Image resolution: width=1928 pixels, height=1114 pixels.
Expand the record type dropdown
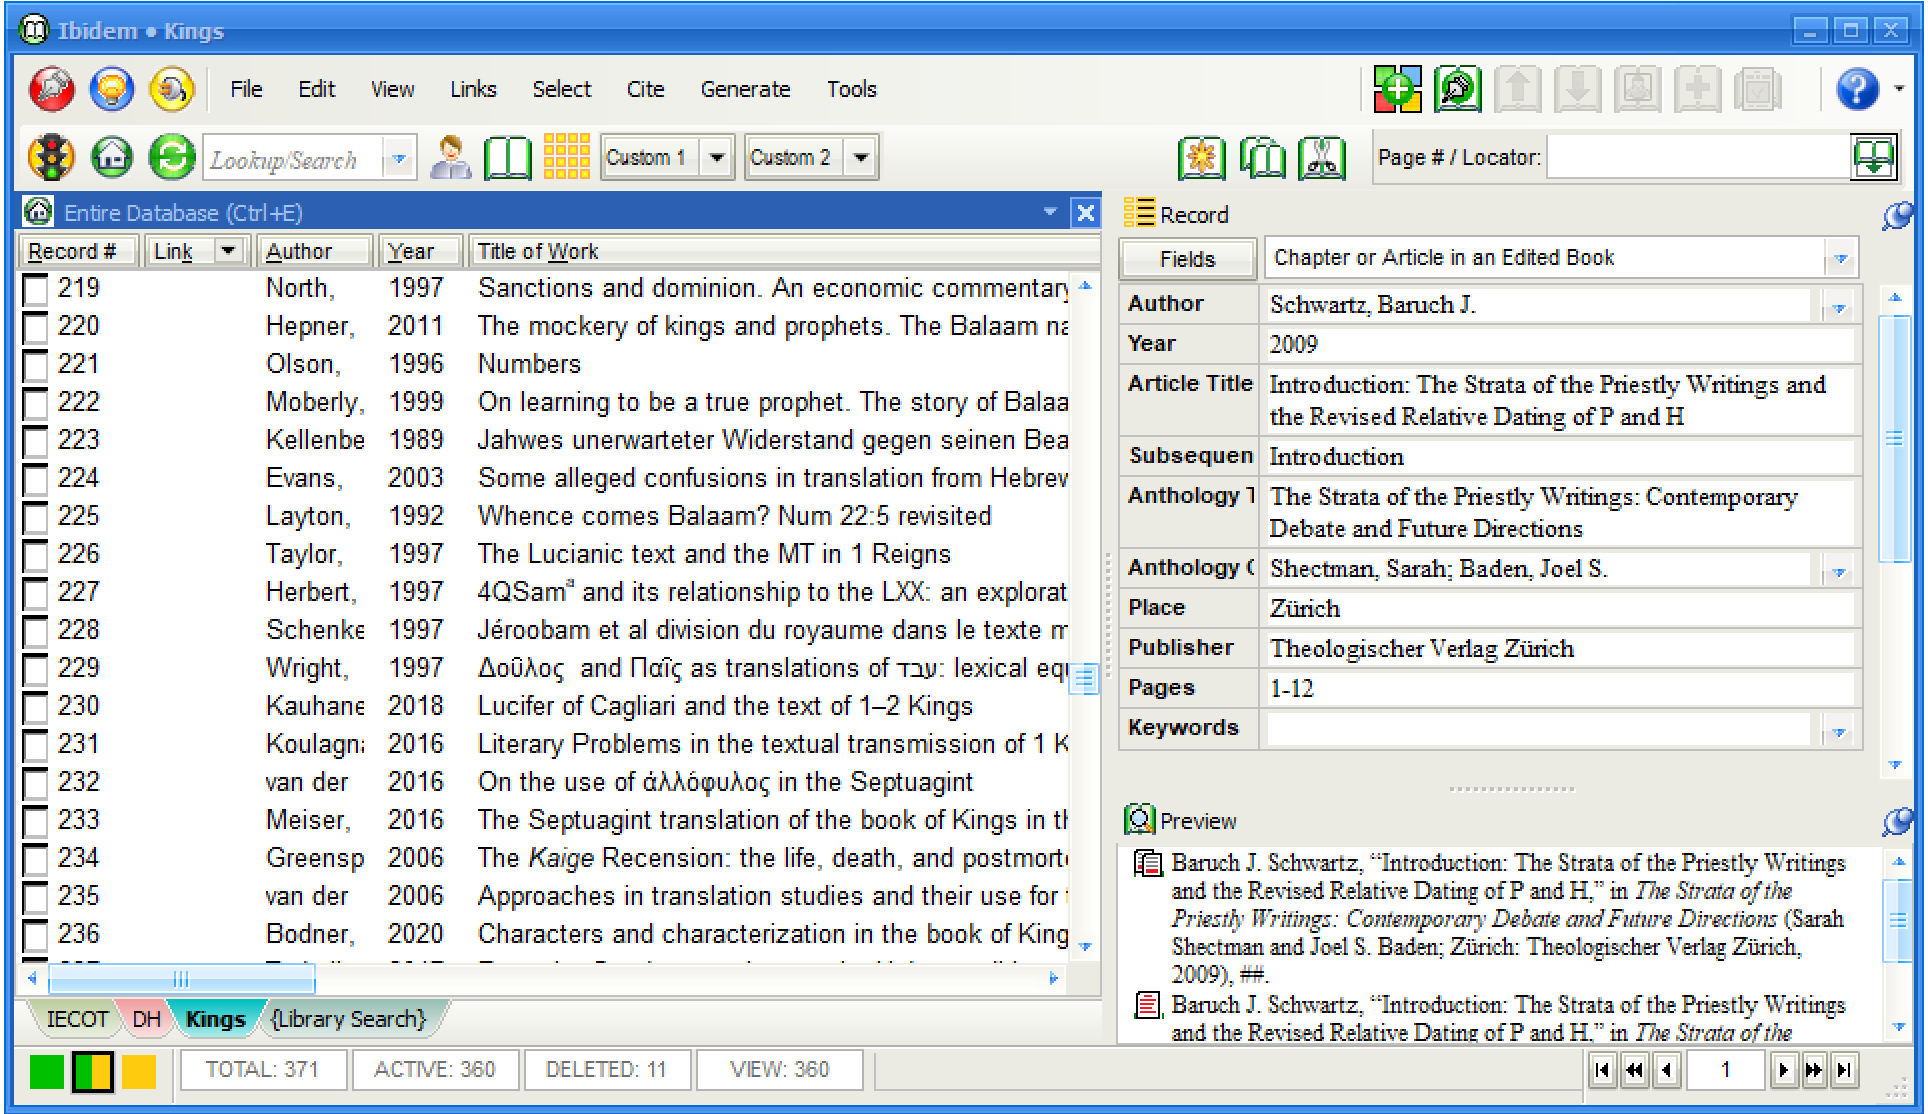coord(1839,259)
